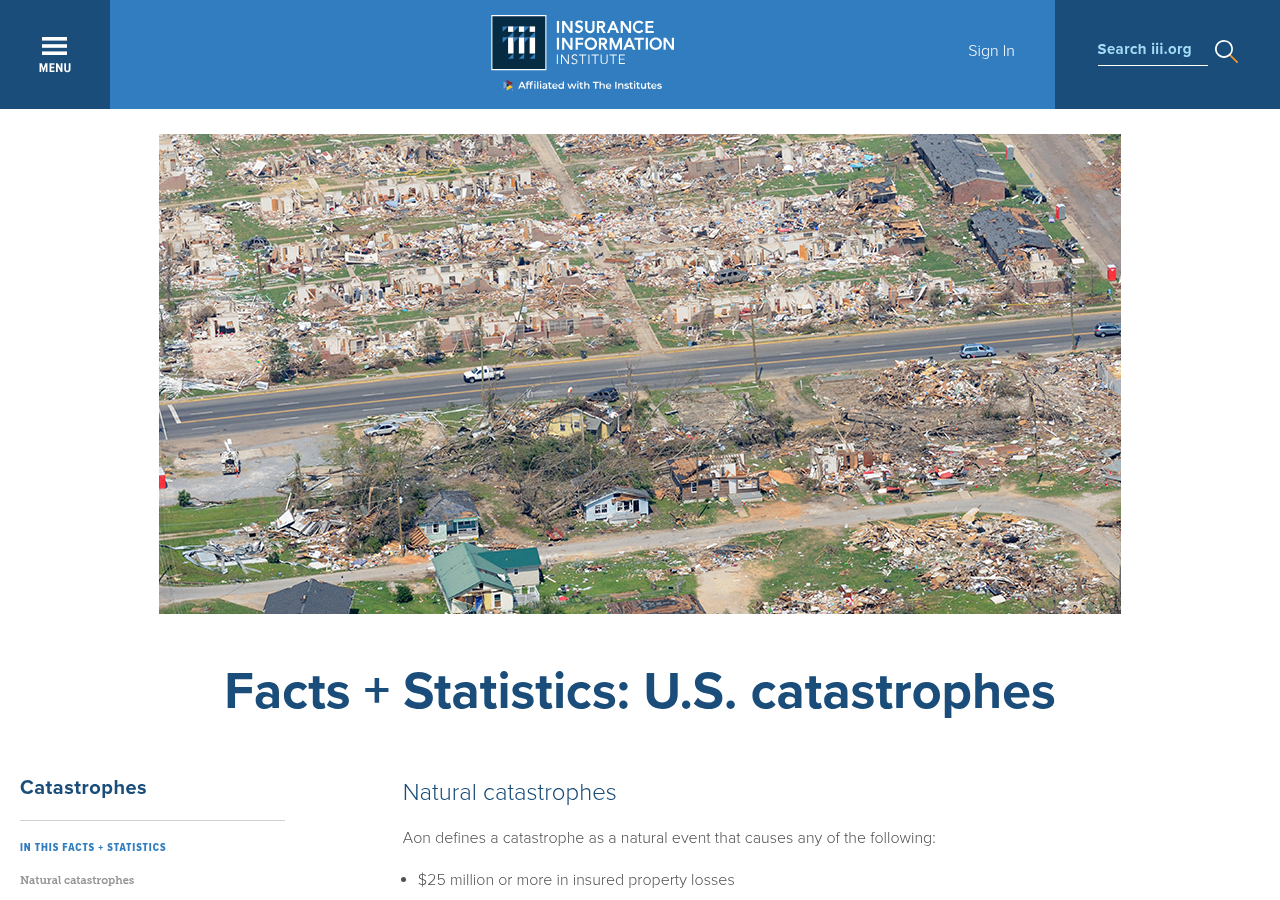Click the IN THIS FACTS + STATISTICS label
The image size is (1280, 900).
93,848
